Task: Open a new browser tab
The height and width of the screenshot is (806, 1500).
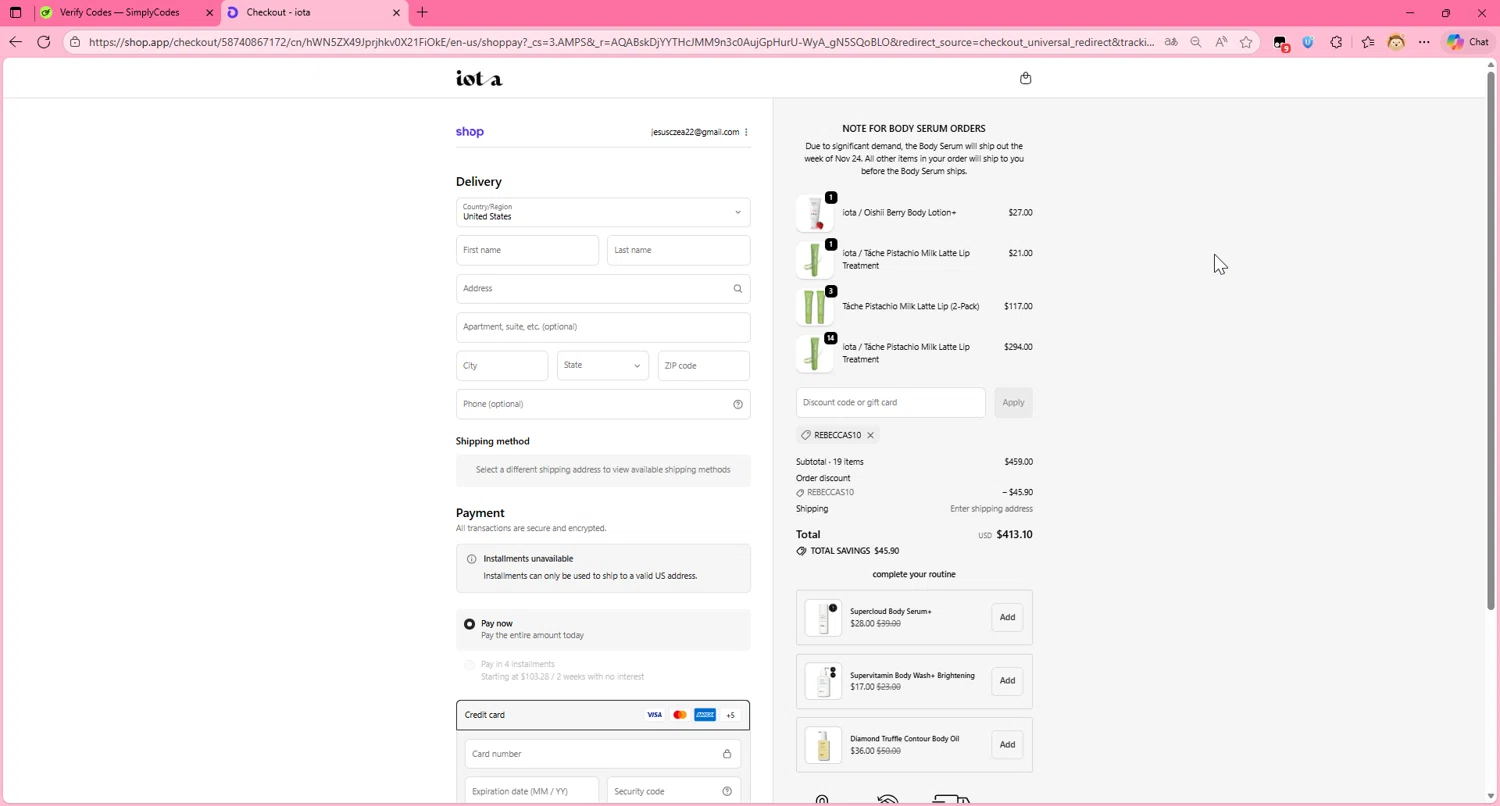Action: coord(422,13)
